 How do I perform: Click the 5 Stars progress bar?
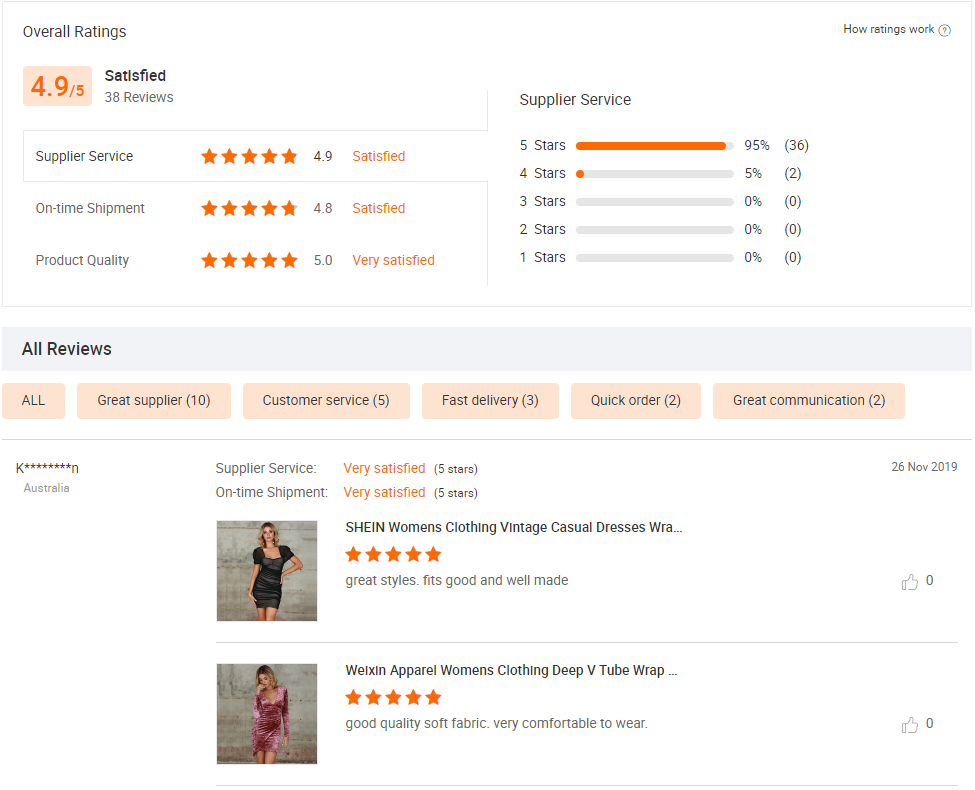[x=655, y=146]
